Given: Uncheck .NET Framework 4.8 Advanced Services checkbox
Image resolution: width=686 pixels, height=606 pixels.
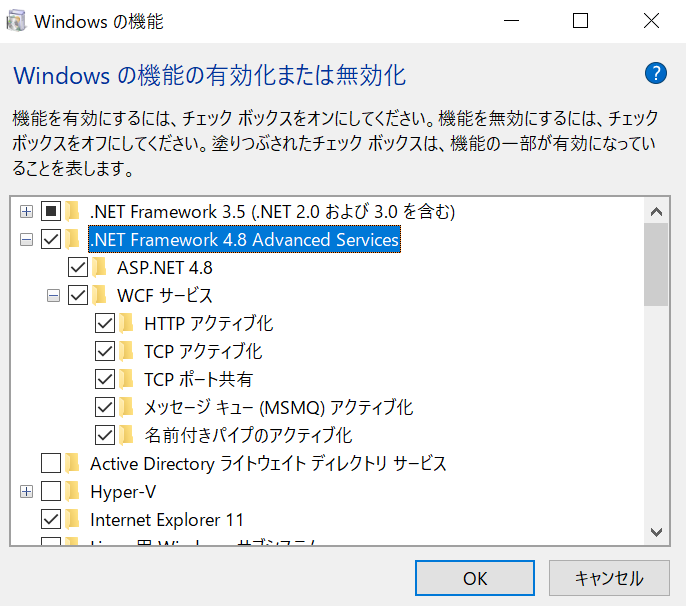Looking at the screenshot, I should point(51,240).
